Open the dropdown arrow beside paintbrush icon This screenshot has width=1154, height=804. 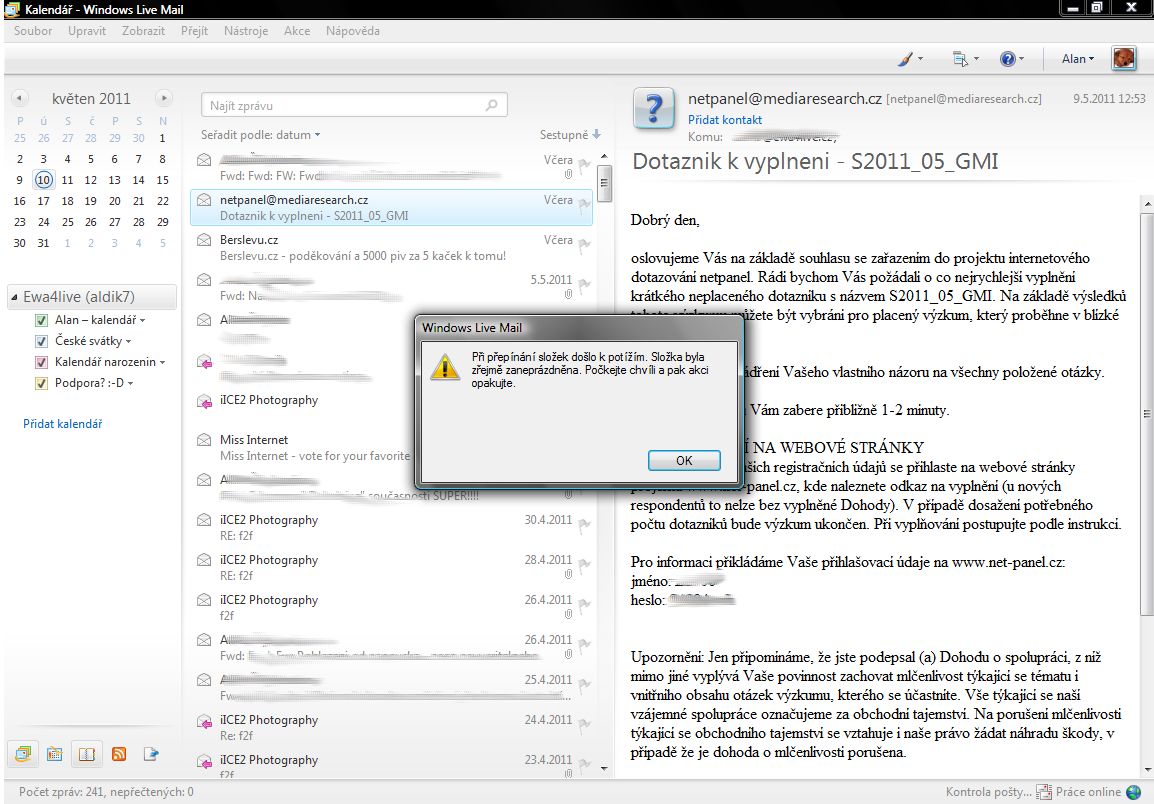tap(920, 59)
